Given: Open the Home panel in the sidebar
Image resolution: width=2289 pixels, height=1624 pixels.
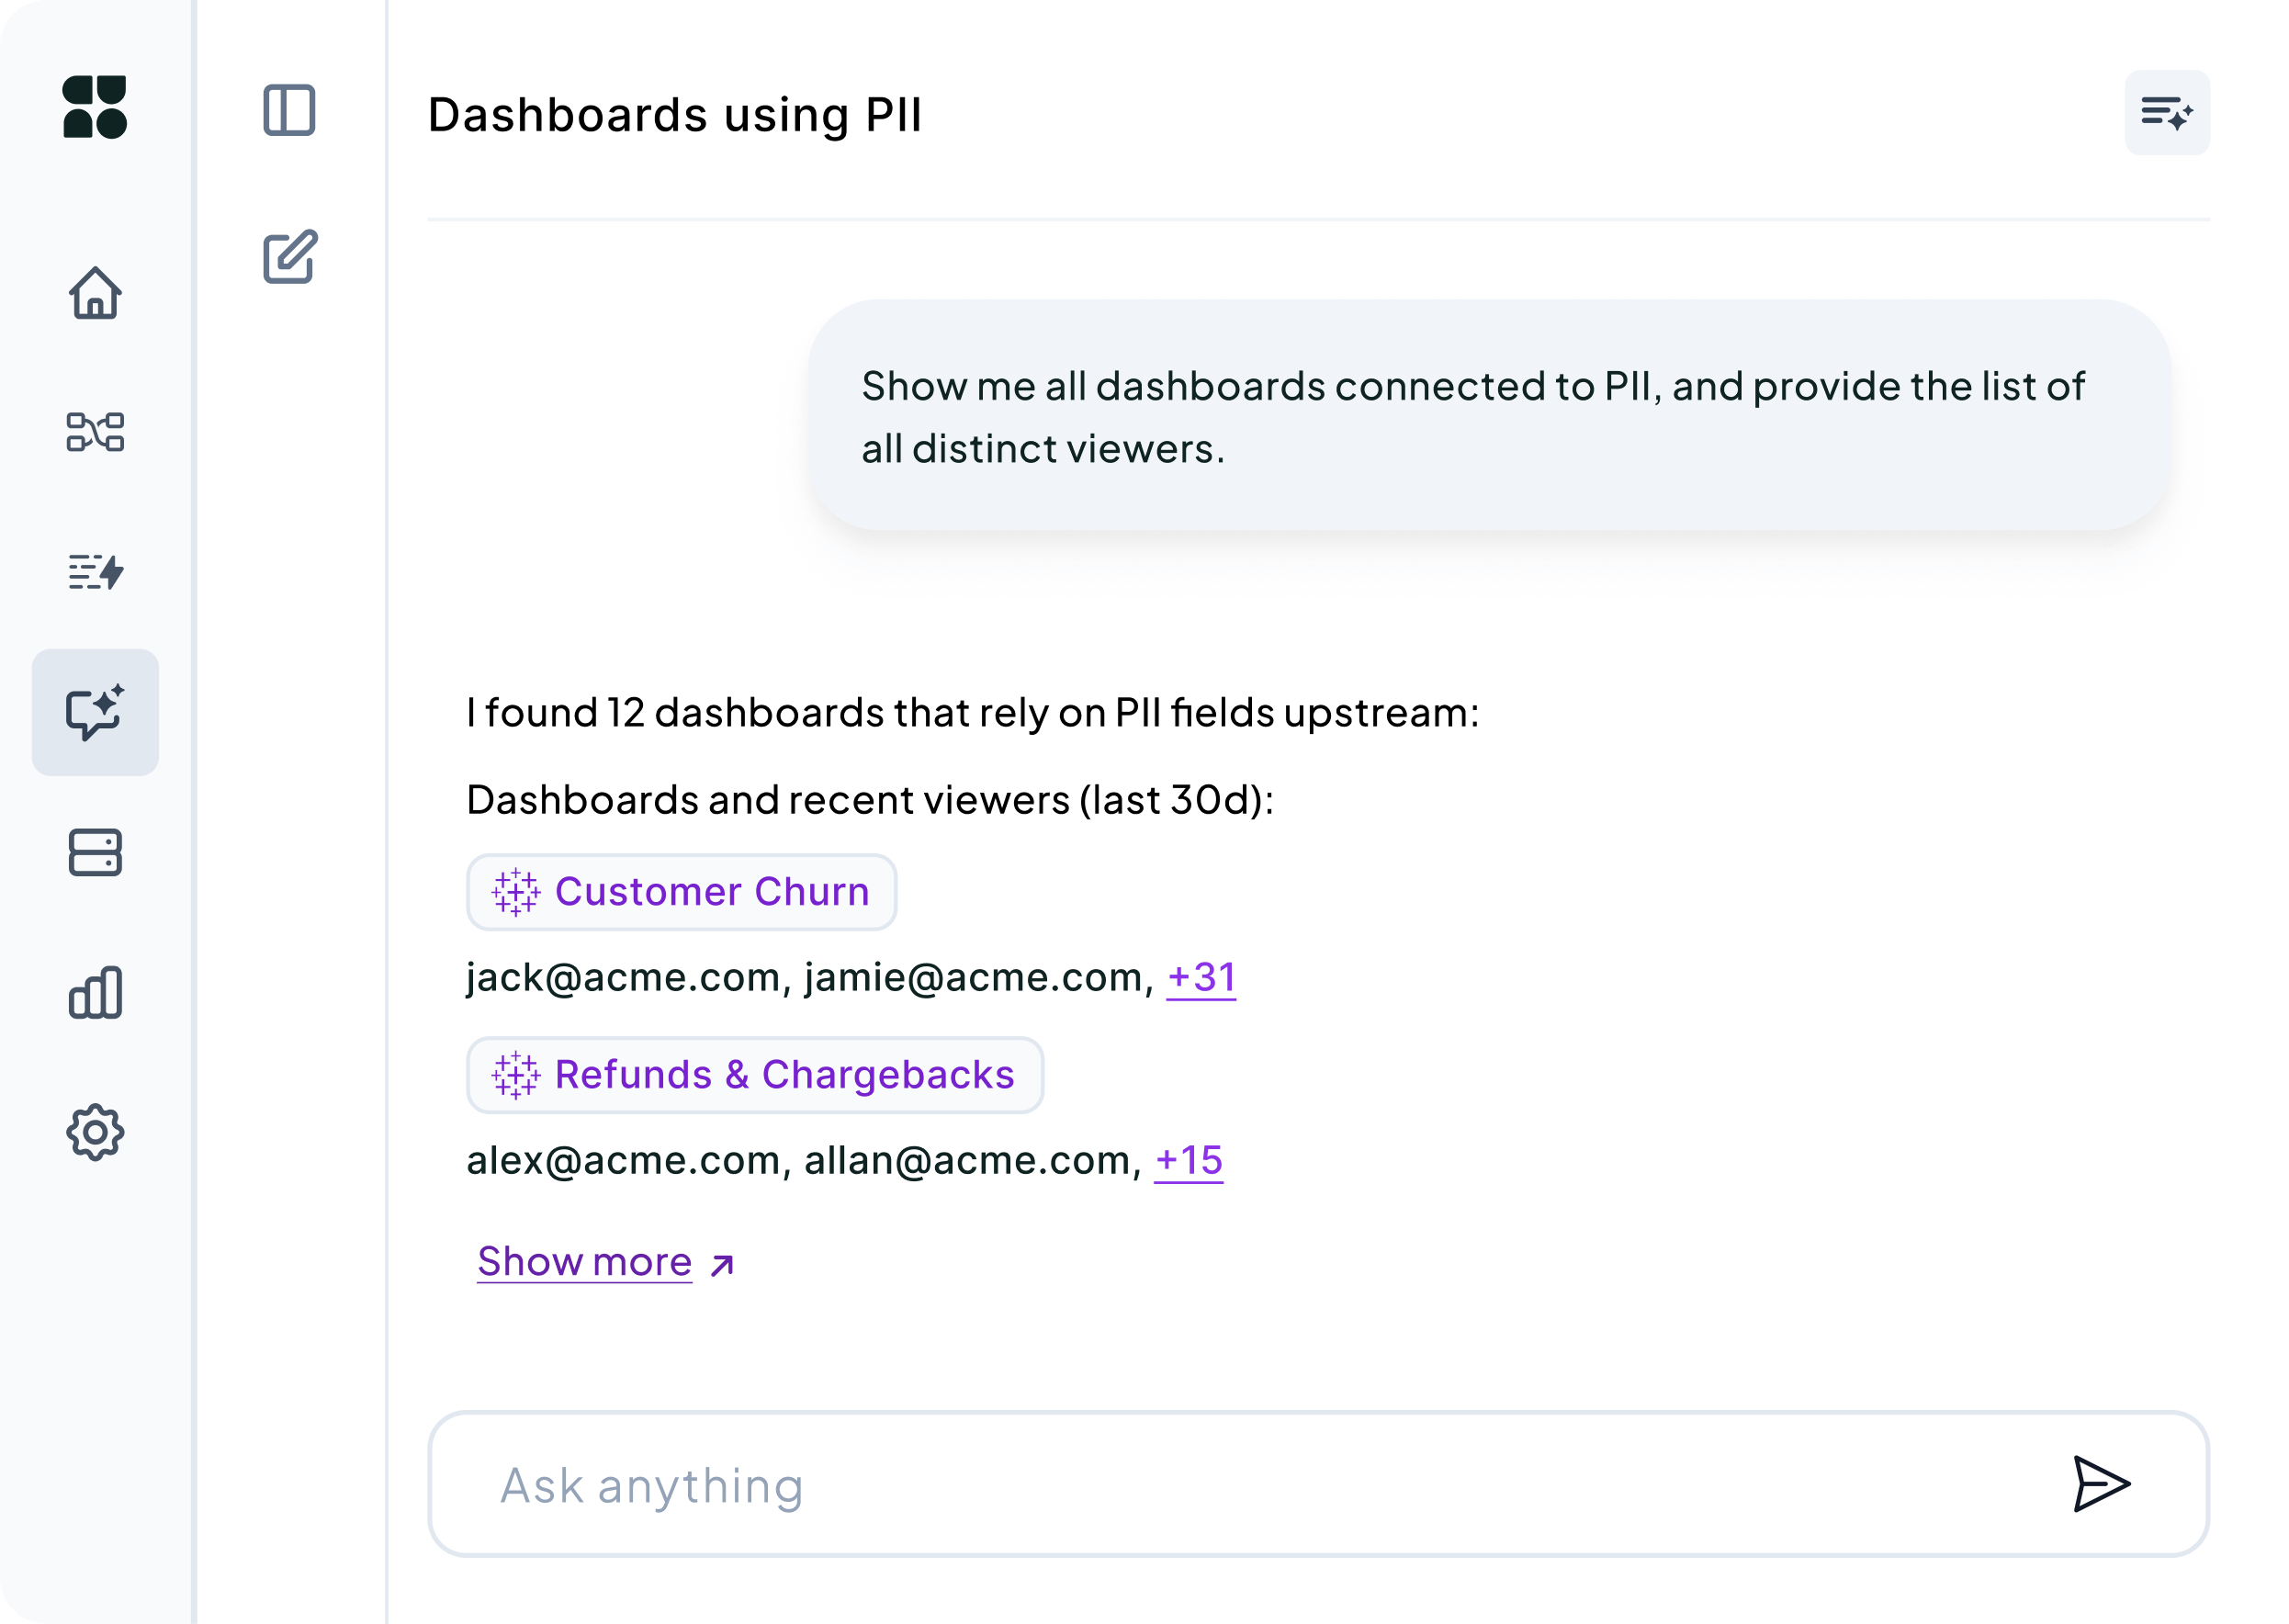Looking at the screenshot, I should (x=95, y=293).
